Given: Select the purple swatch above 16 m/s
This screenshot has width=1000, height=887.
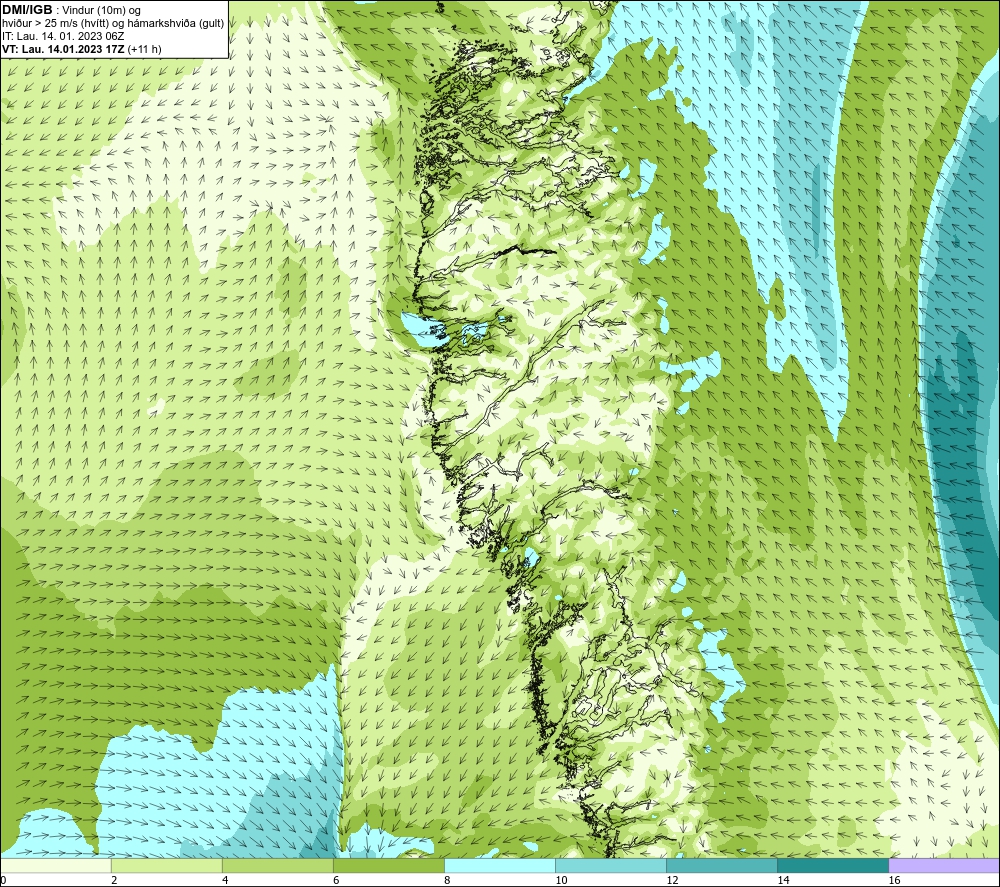Looking at the screenshot, I should [x=945, y=865].
